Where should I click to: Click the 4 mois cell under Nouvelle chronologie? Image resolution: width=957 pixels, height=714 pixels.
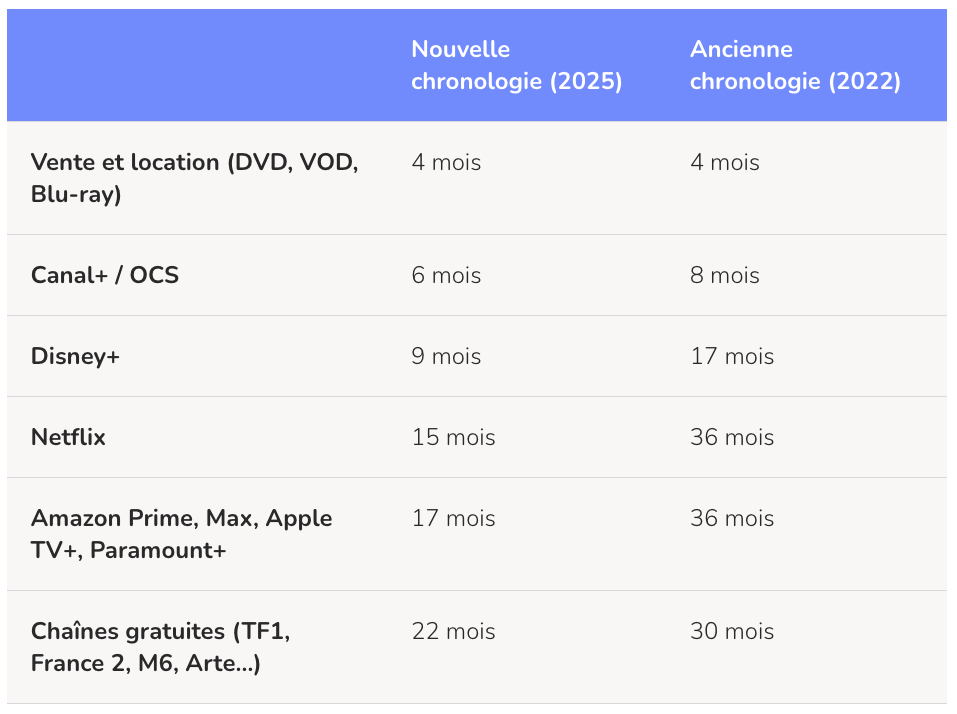point(446,162)
